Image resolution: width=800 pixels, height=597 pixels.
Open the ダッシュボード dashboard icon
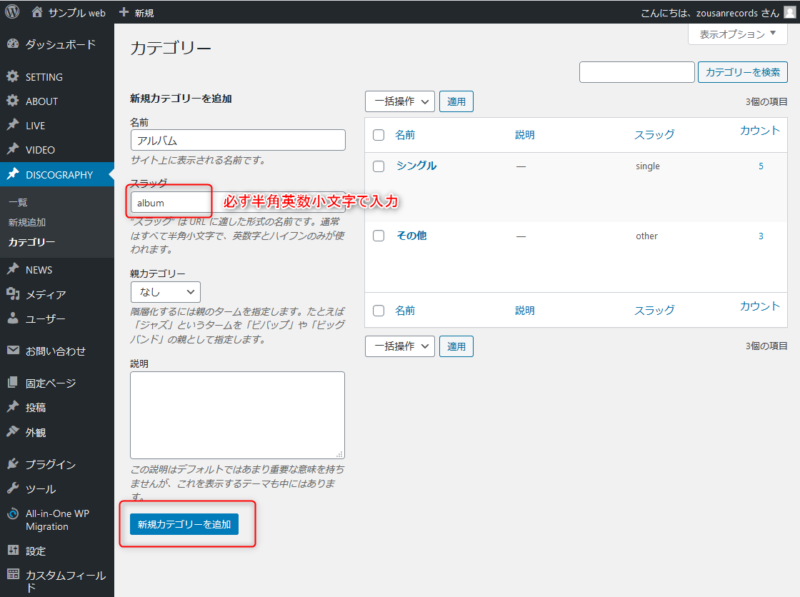pyautogui.click(x=12, y=45)
